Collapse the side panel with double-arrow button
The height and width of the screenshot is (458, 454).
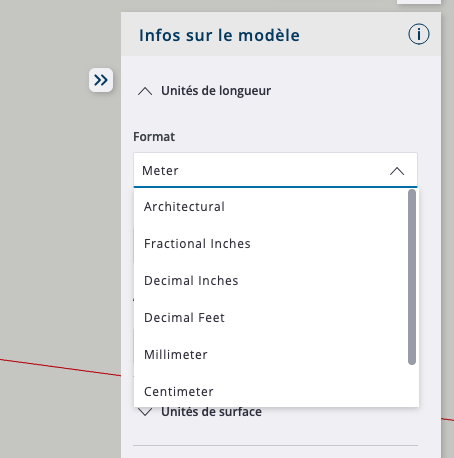(x=101, y=80)
